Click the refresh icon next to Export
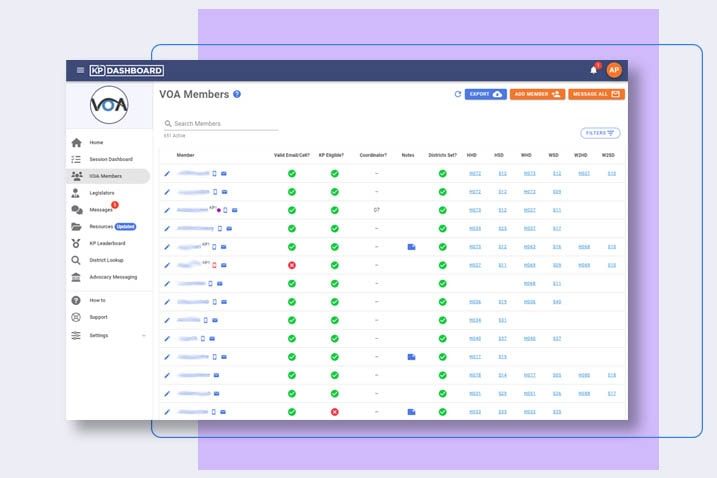 tap(458, 94)
